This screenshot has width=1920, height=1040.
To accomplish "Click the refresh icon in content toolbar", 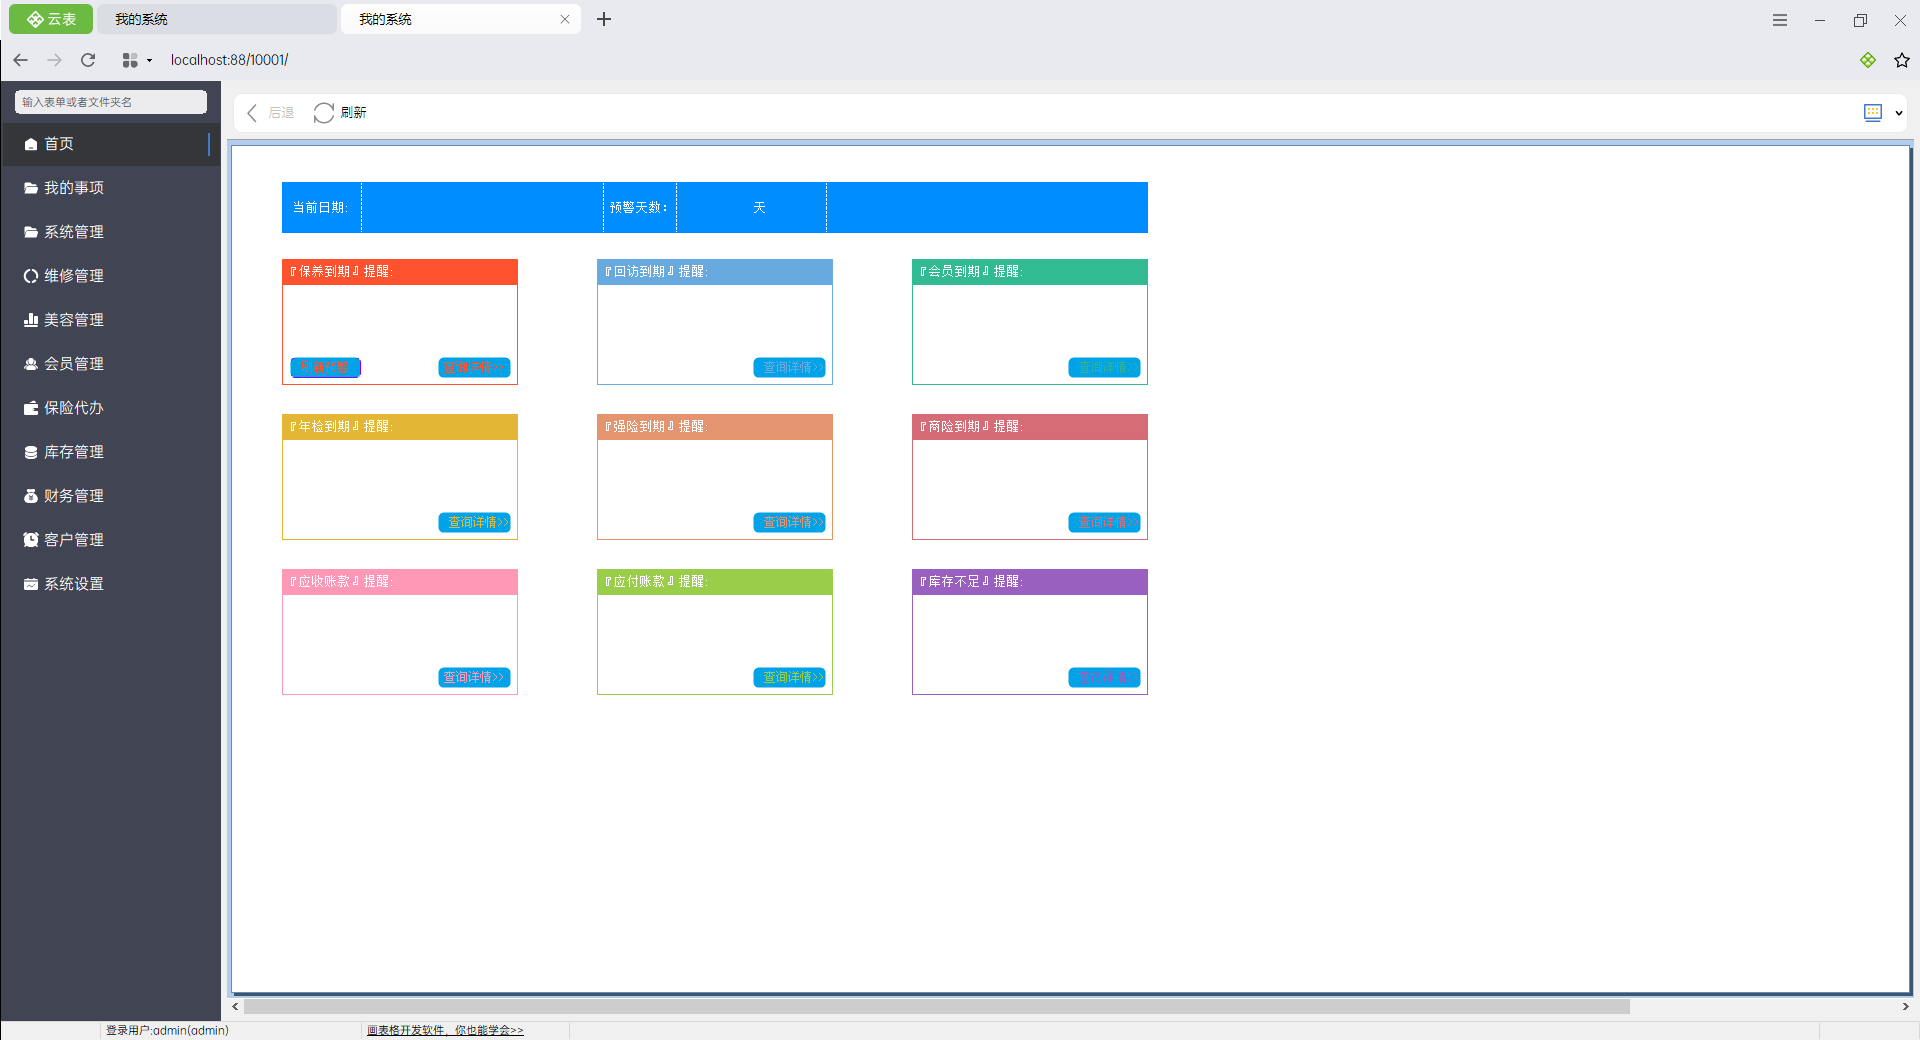I will [324, 113].
